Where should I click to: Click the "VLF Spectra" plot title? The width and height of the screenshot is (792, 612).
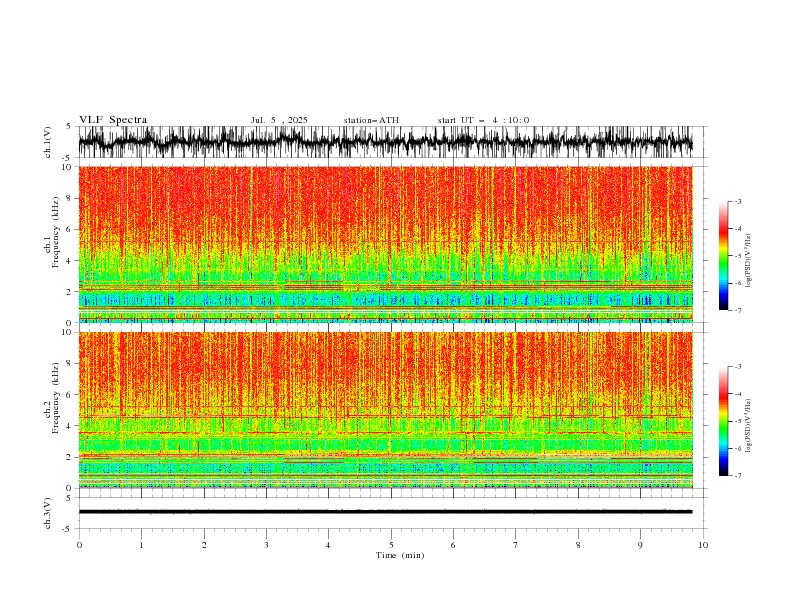[x=113, y=120]
